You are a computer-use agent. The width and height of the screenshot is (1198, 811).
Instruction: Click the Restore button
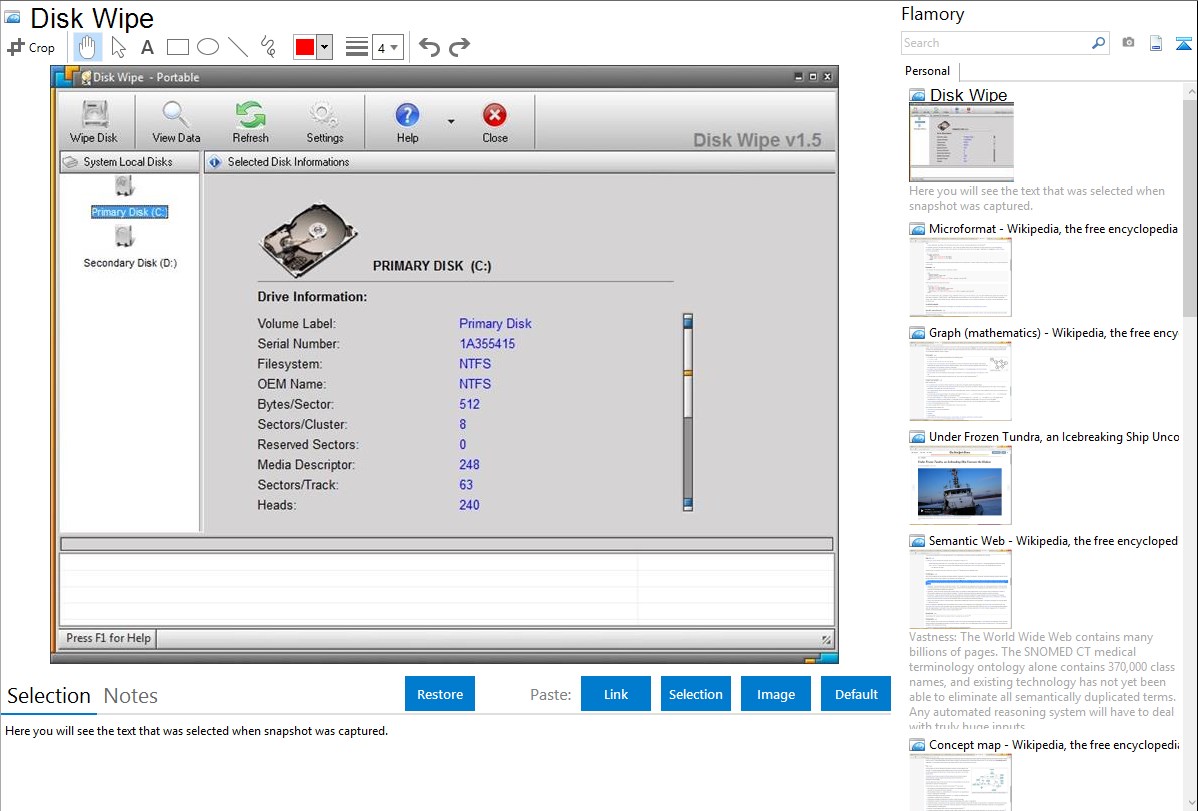point(440,694)
